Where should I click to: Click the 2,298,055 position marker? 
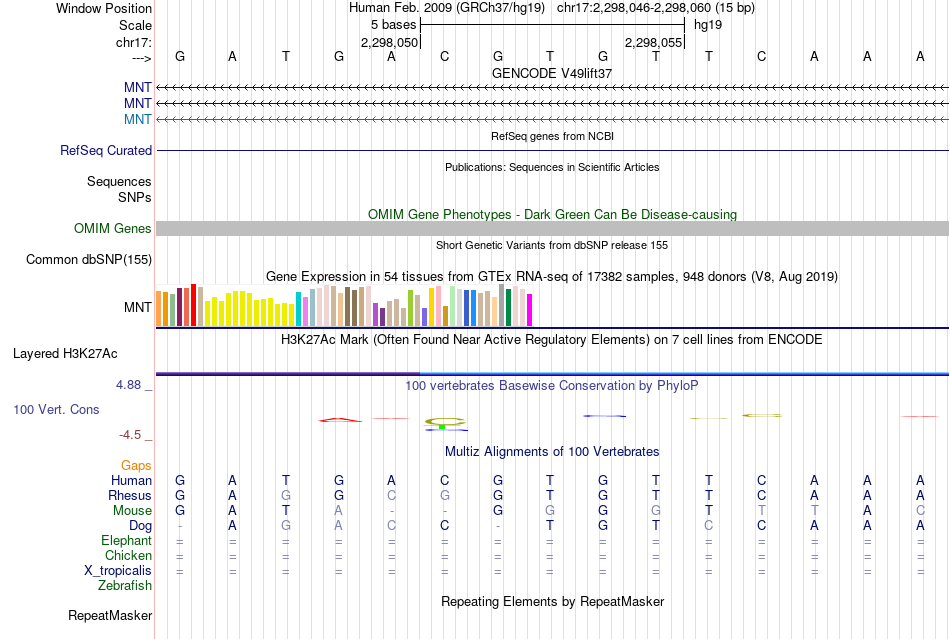(653, 42)
